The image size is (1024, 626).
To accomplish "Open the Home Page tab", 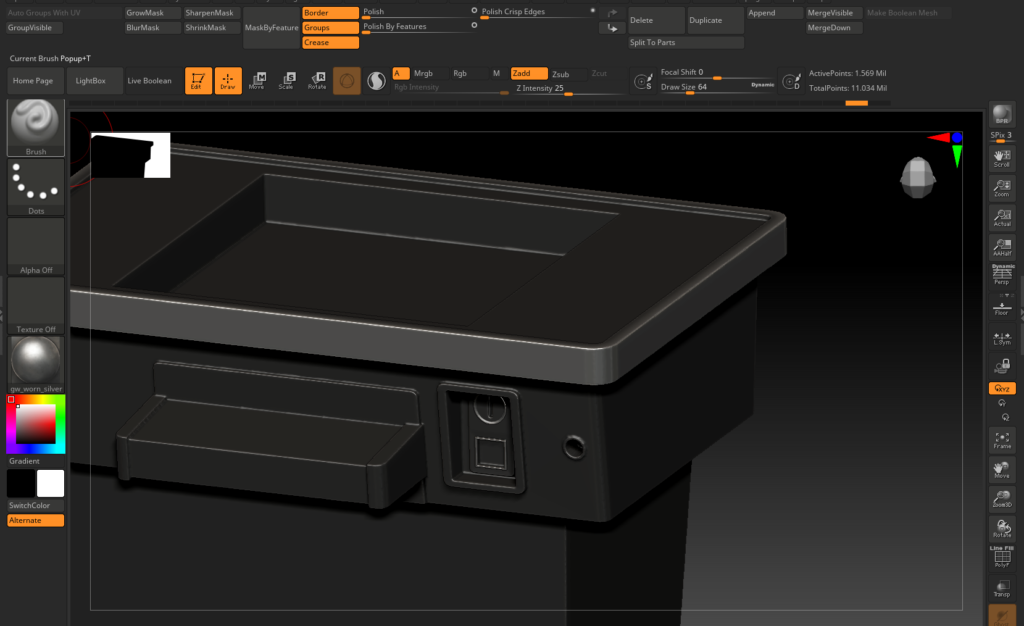I will [x=33, y=81].
